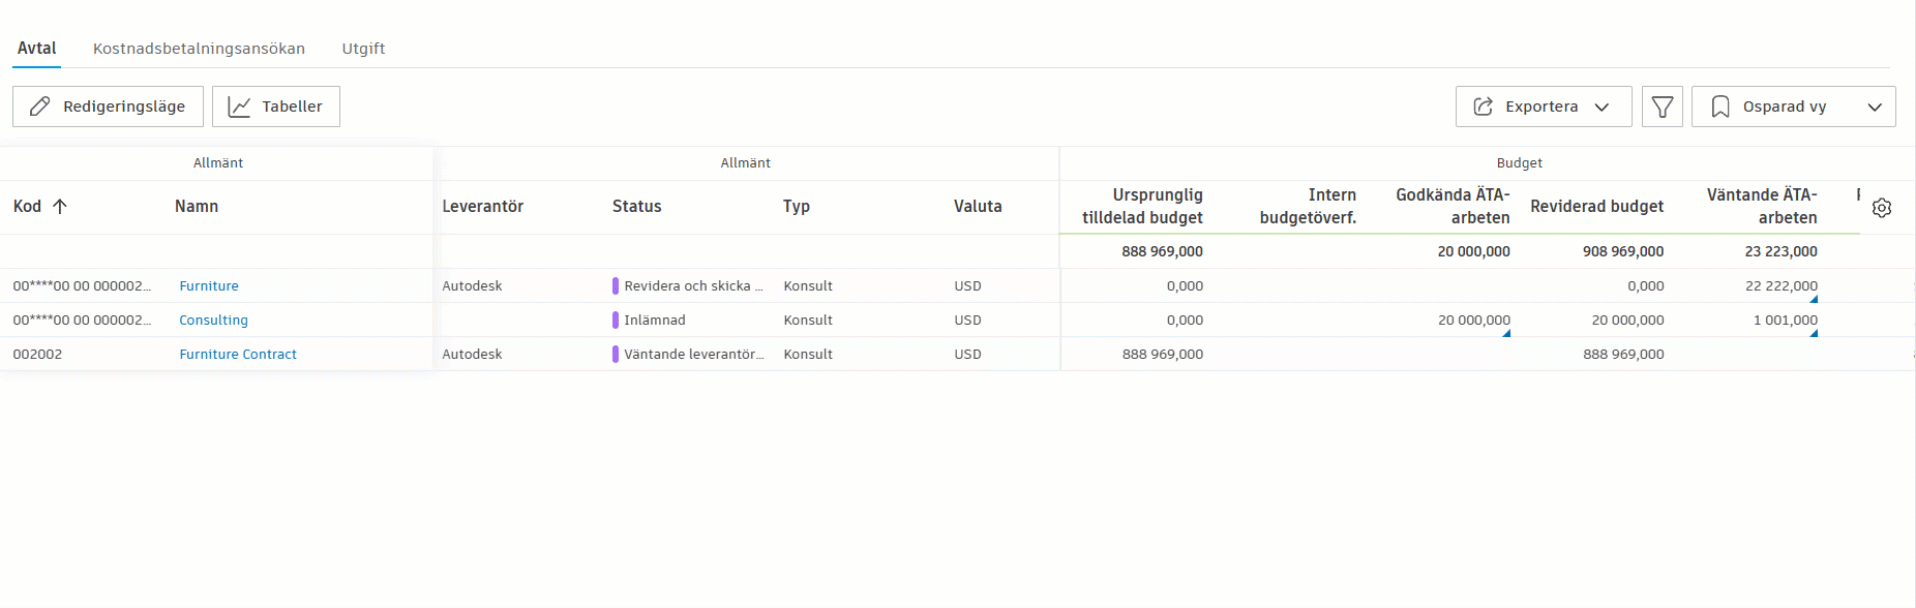Click the sort arrow next to Kod

pyautogui.click(x=60, y=206)
